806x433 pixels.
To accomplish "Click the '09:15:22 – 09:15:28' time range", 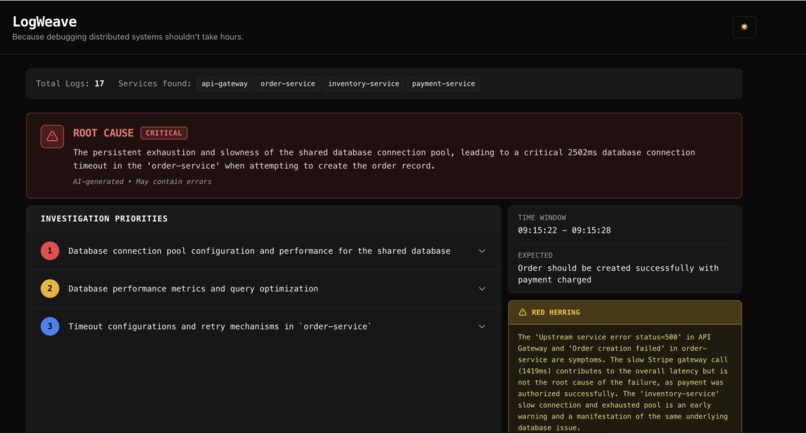I will tap(564, 230).
